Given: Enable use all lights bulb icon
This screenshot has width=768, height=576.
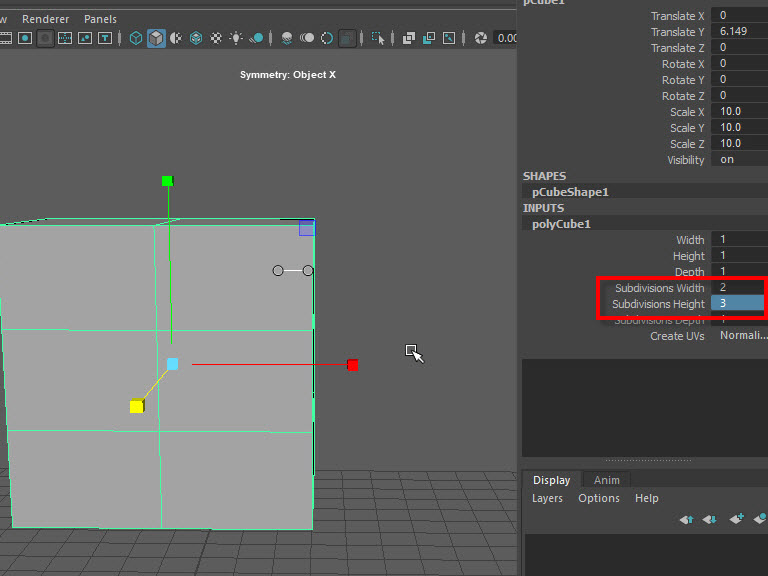Looking at the screenshot, I should [236, 38].
